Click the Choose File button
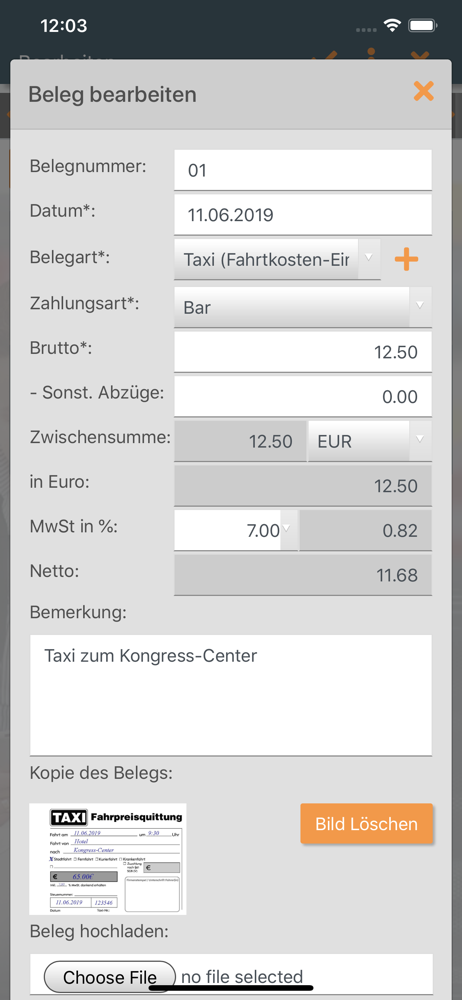The image size is (462, 1000). pos(110,976)
